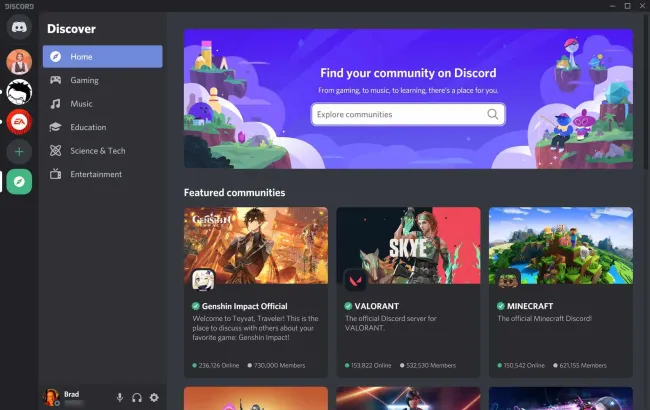Open the EA server icon
This screenshot has width=650, height=410.
click(x=19, y=122)
